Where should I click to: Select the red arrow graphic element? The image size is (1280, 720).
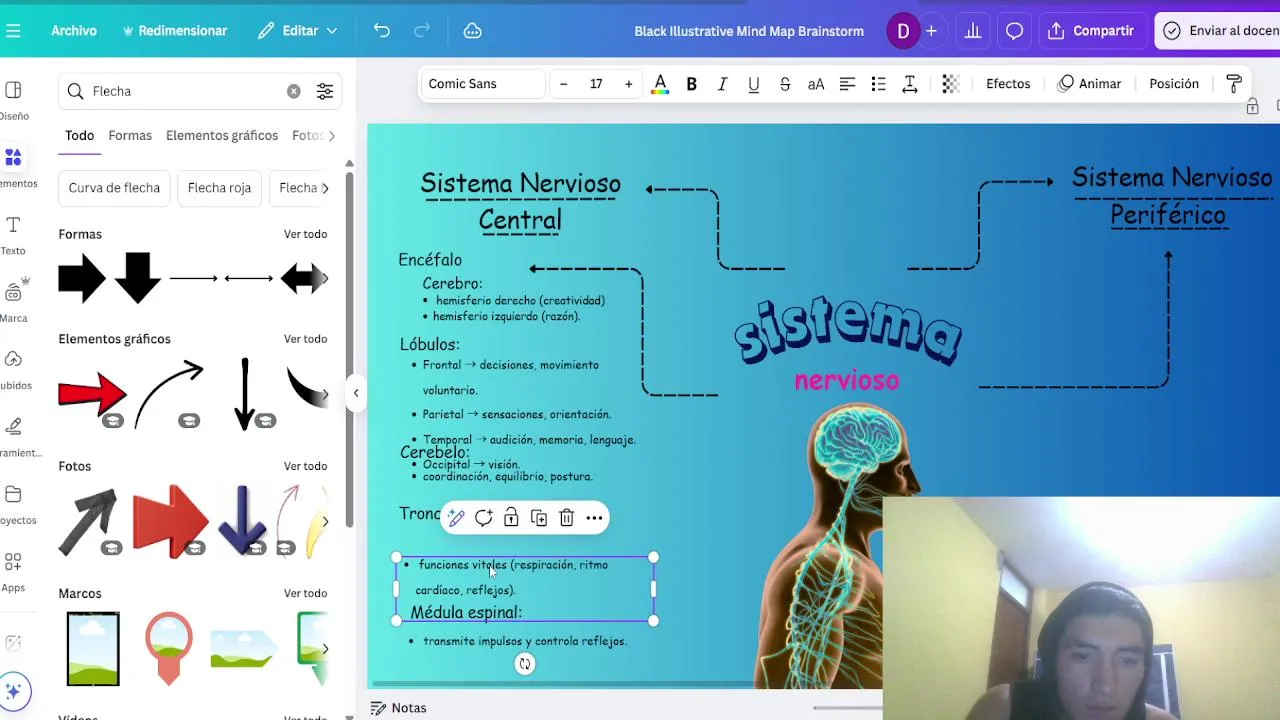point(92,394)
